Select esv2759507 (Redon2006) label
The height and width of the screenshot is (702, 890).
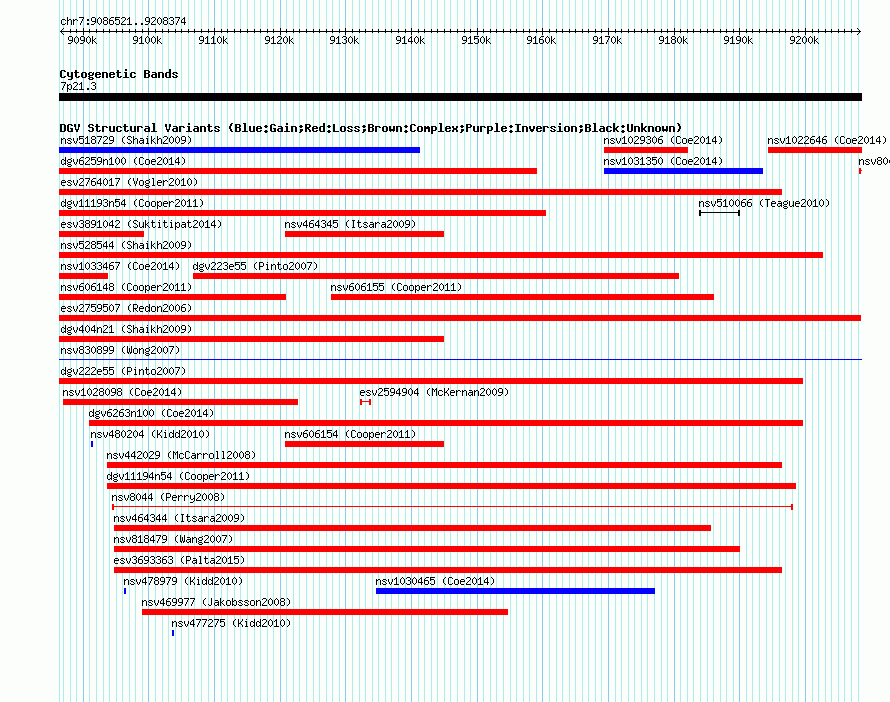click(x=126, y=308)
